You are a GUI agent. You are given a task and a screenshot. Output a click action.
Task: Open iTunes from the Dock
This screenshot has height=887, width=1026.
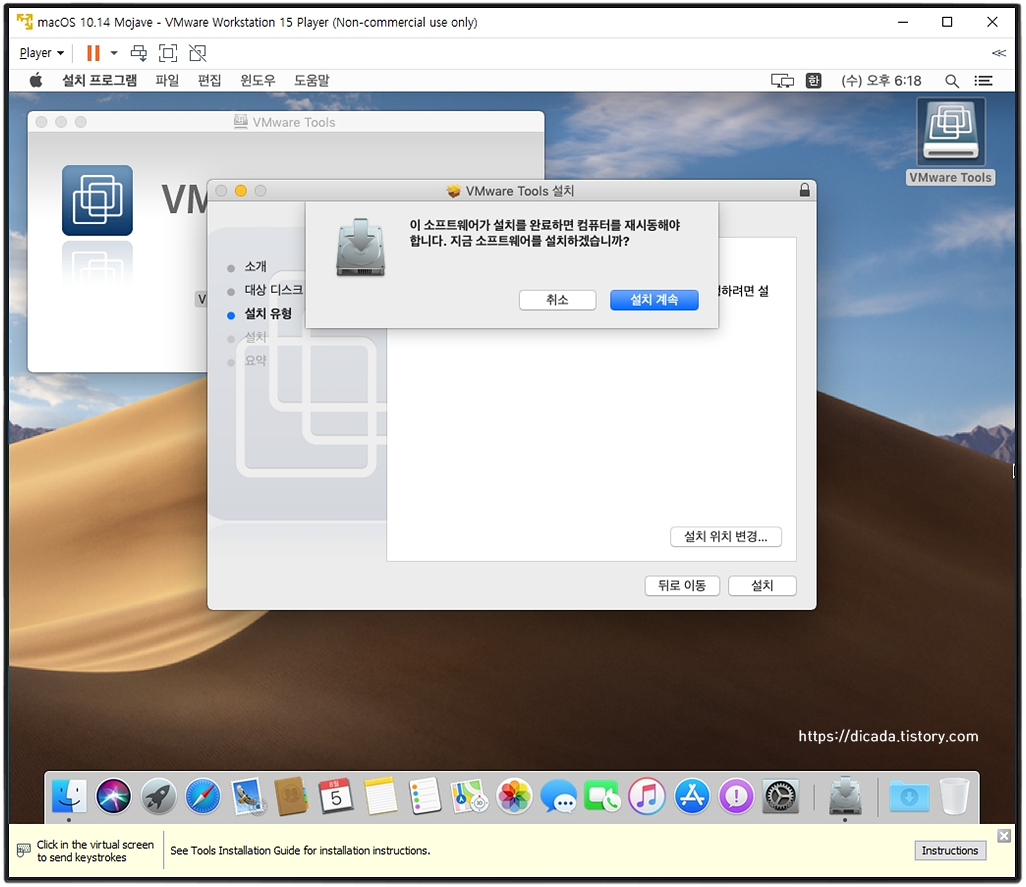tap(647, 796)
